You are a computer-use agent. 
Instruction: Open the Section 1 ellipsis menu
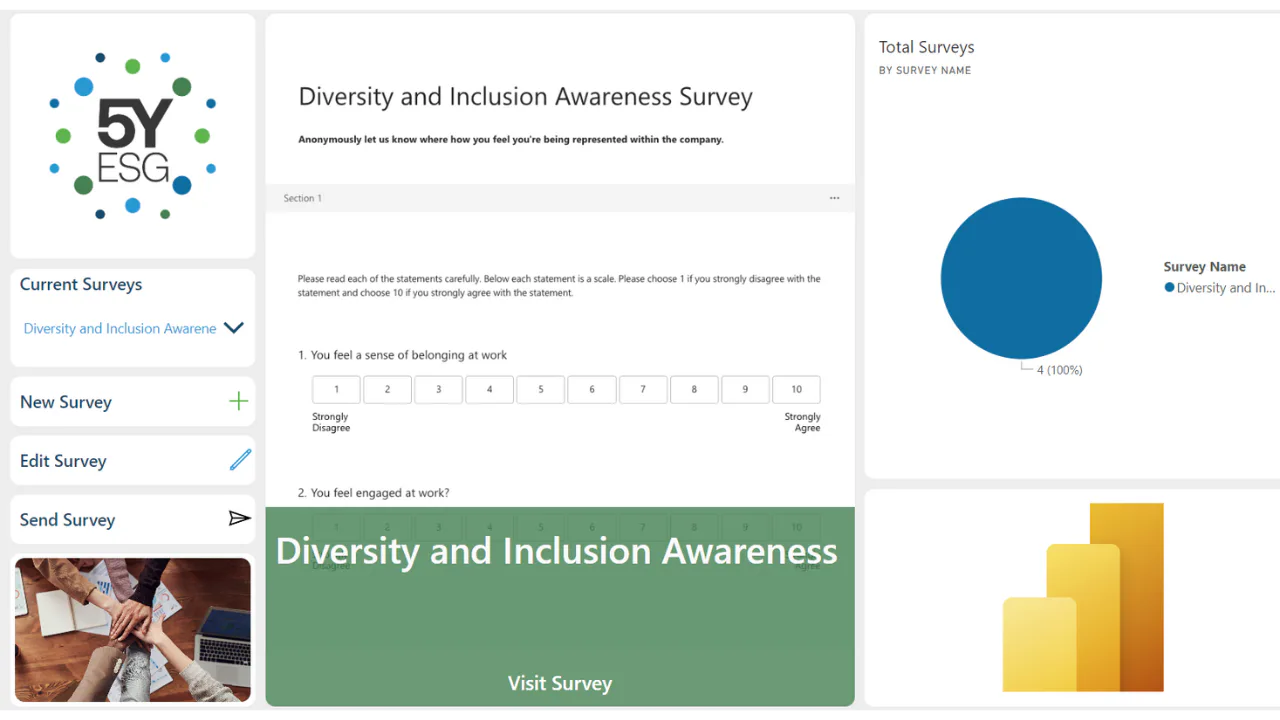click(835, 198)
